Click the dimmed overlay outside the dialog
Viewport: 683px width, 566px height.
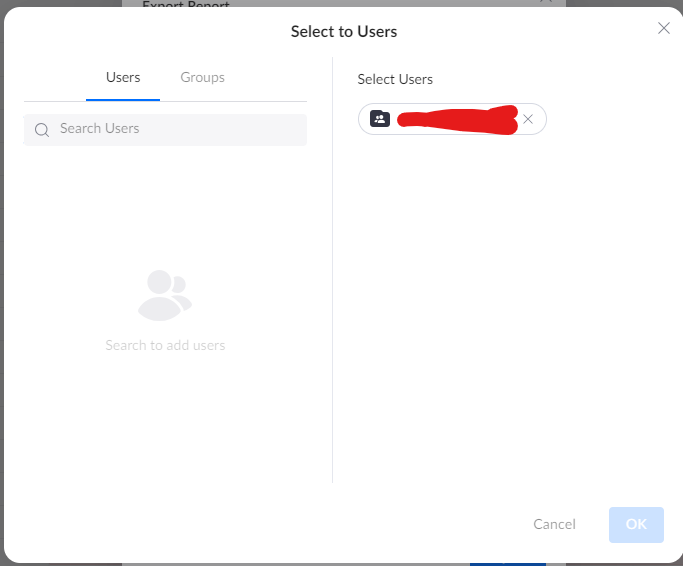pyautogui.click(x=60, y=563)
